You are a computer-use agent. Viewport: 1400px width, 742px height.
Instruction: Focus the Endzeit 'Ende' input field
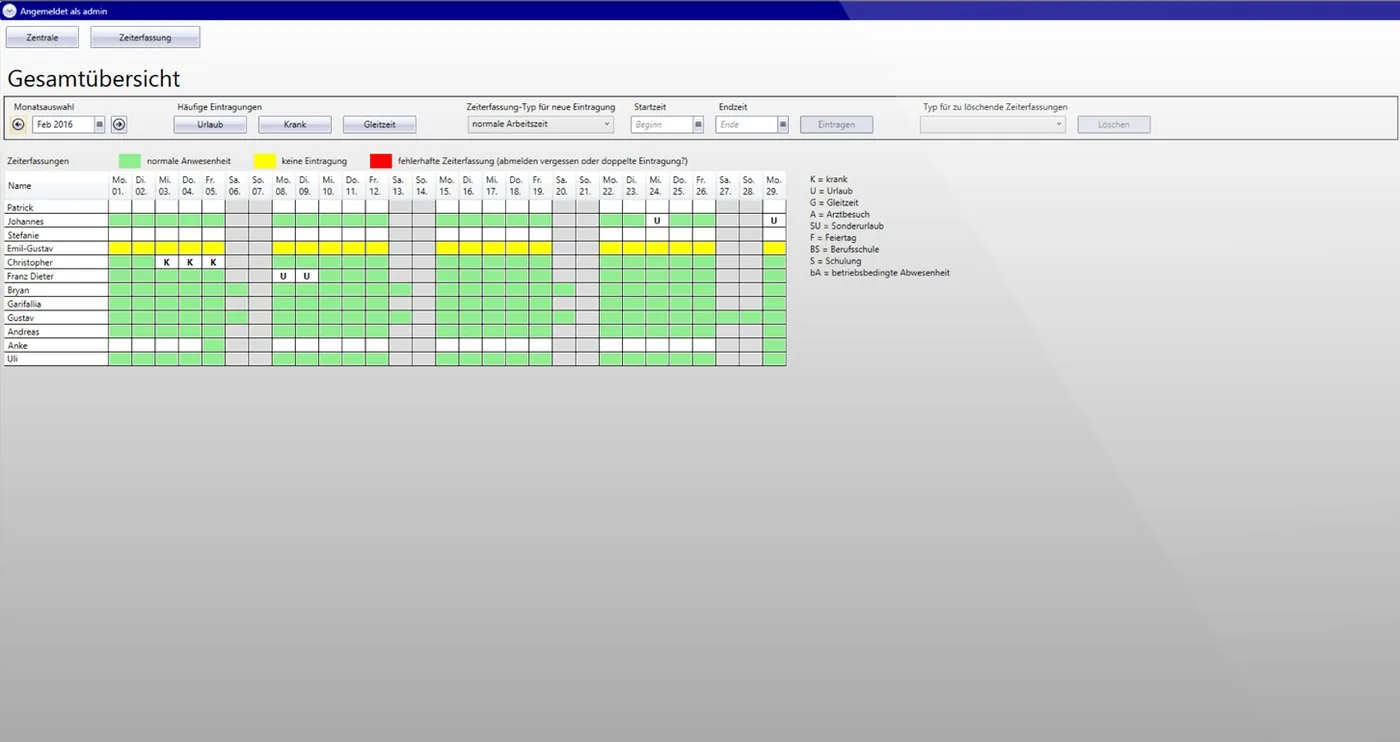tap(747, 125)
